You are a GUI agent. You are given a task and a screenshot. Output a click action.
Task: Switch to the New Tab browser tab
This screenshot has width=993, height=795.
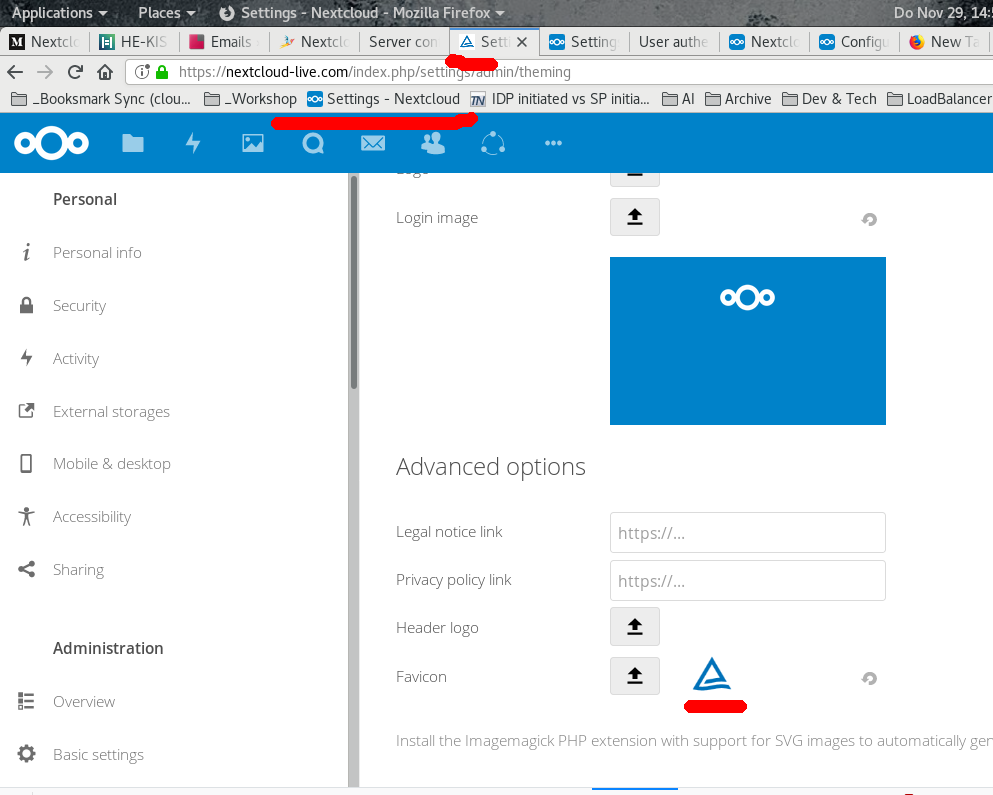[x=946, y=42]
